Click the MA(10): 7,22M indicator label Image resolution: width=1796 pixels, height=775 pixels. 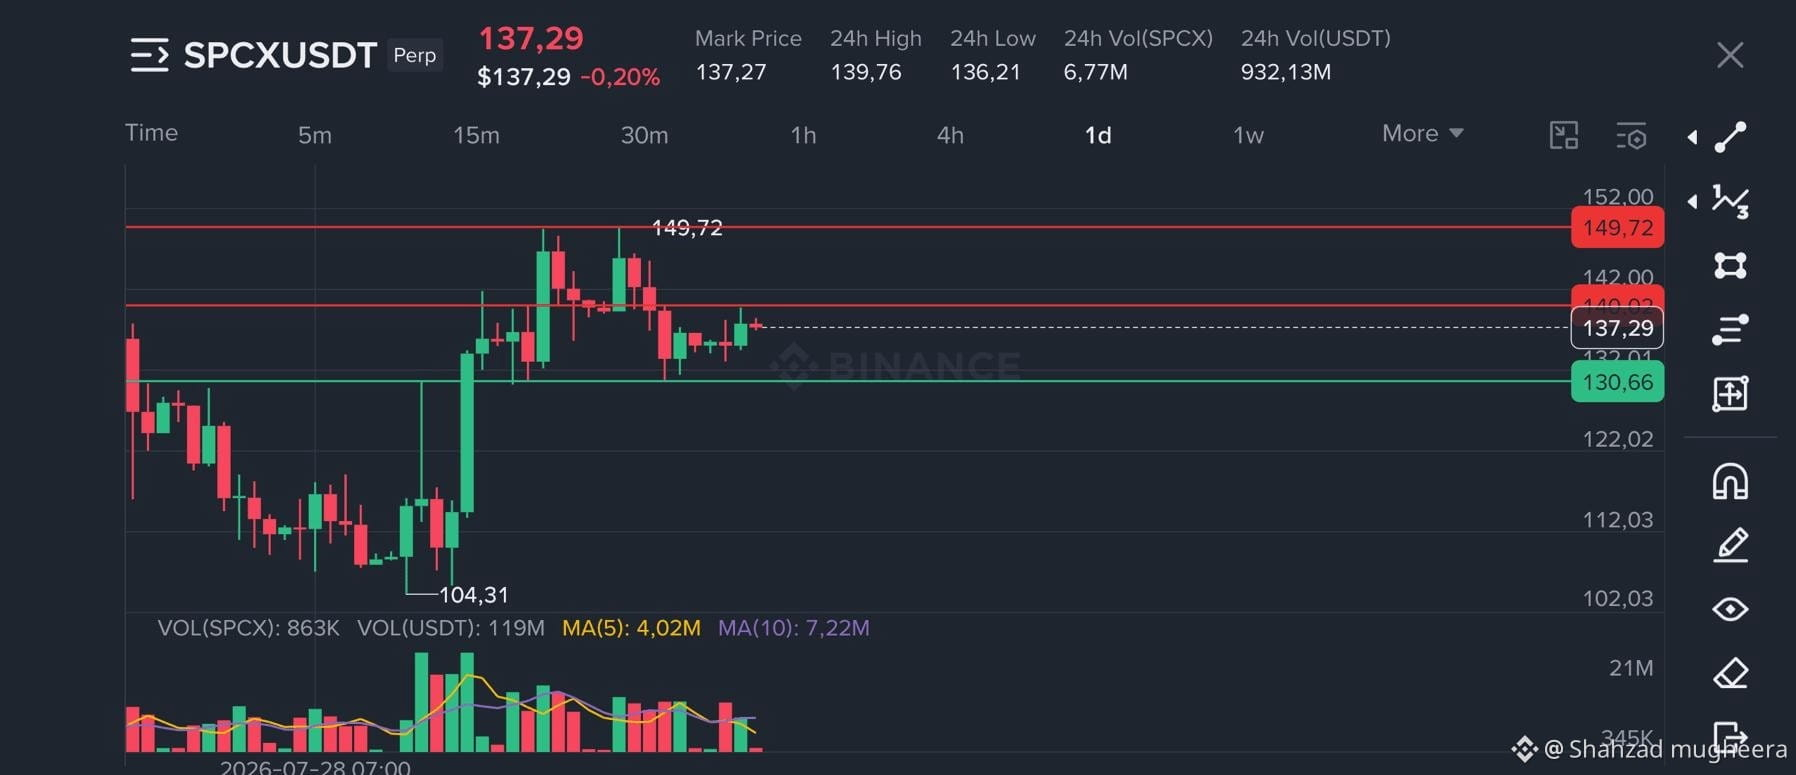click(793, 628)
